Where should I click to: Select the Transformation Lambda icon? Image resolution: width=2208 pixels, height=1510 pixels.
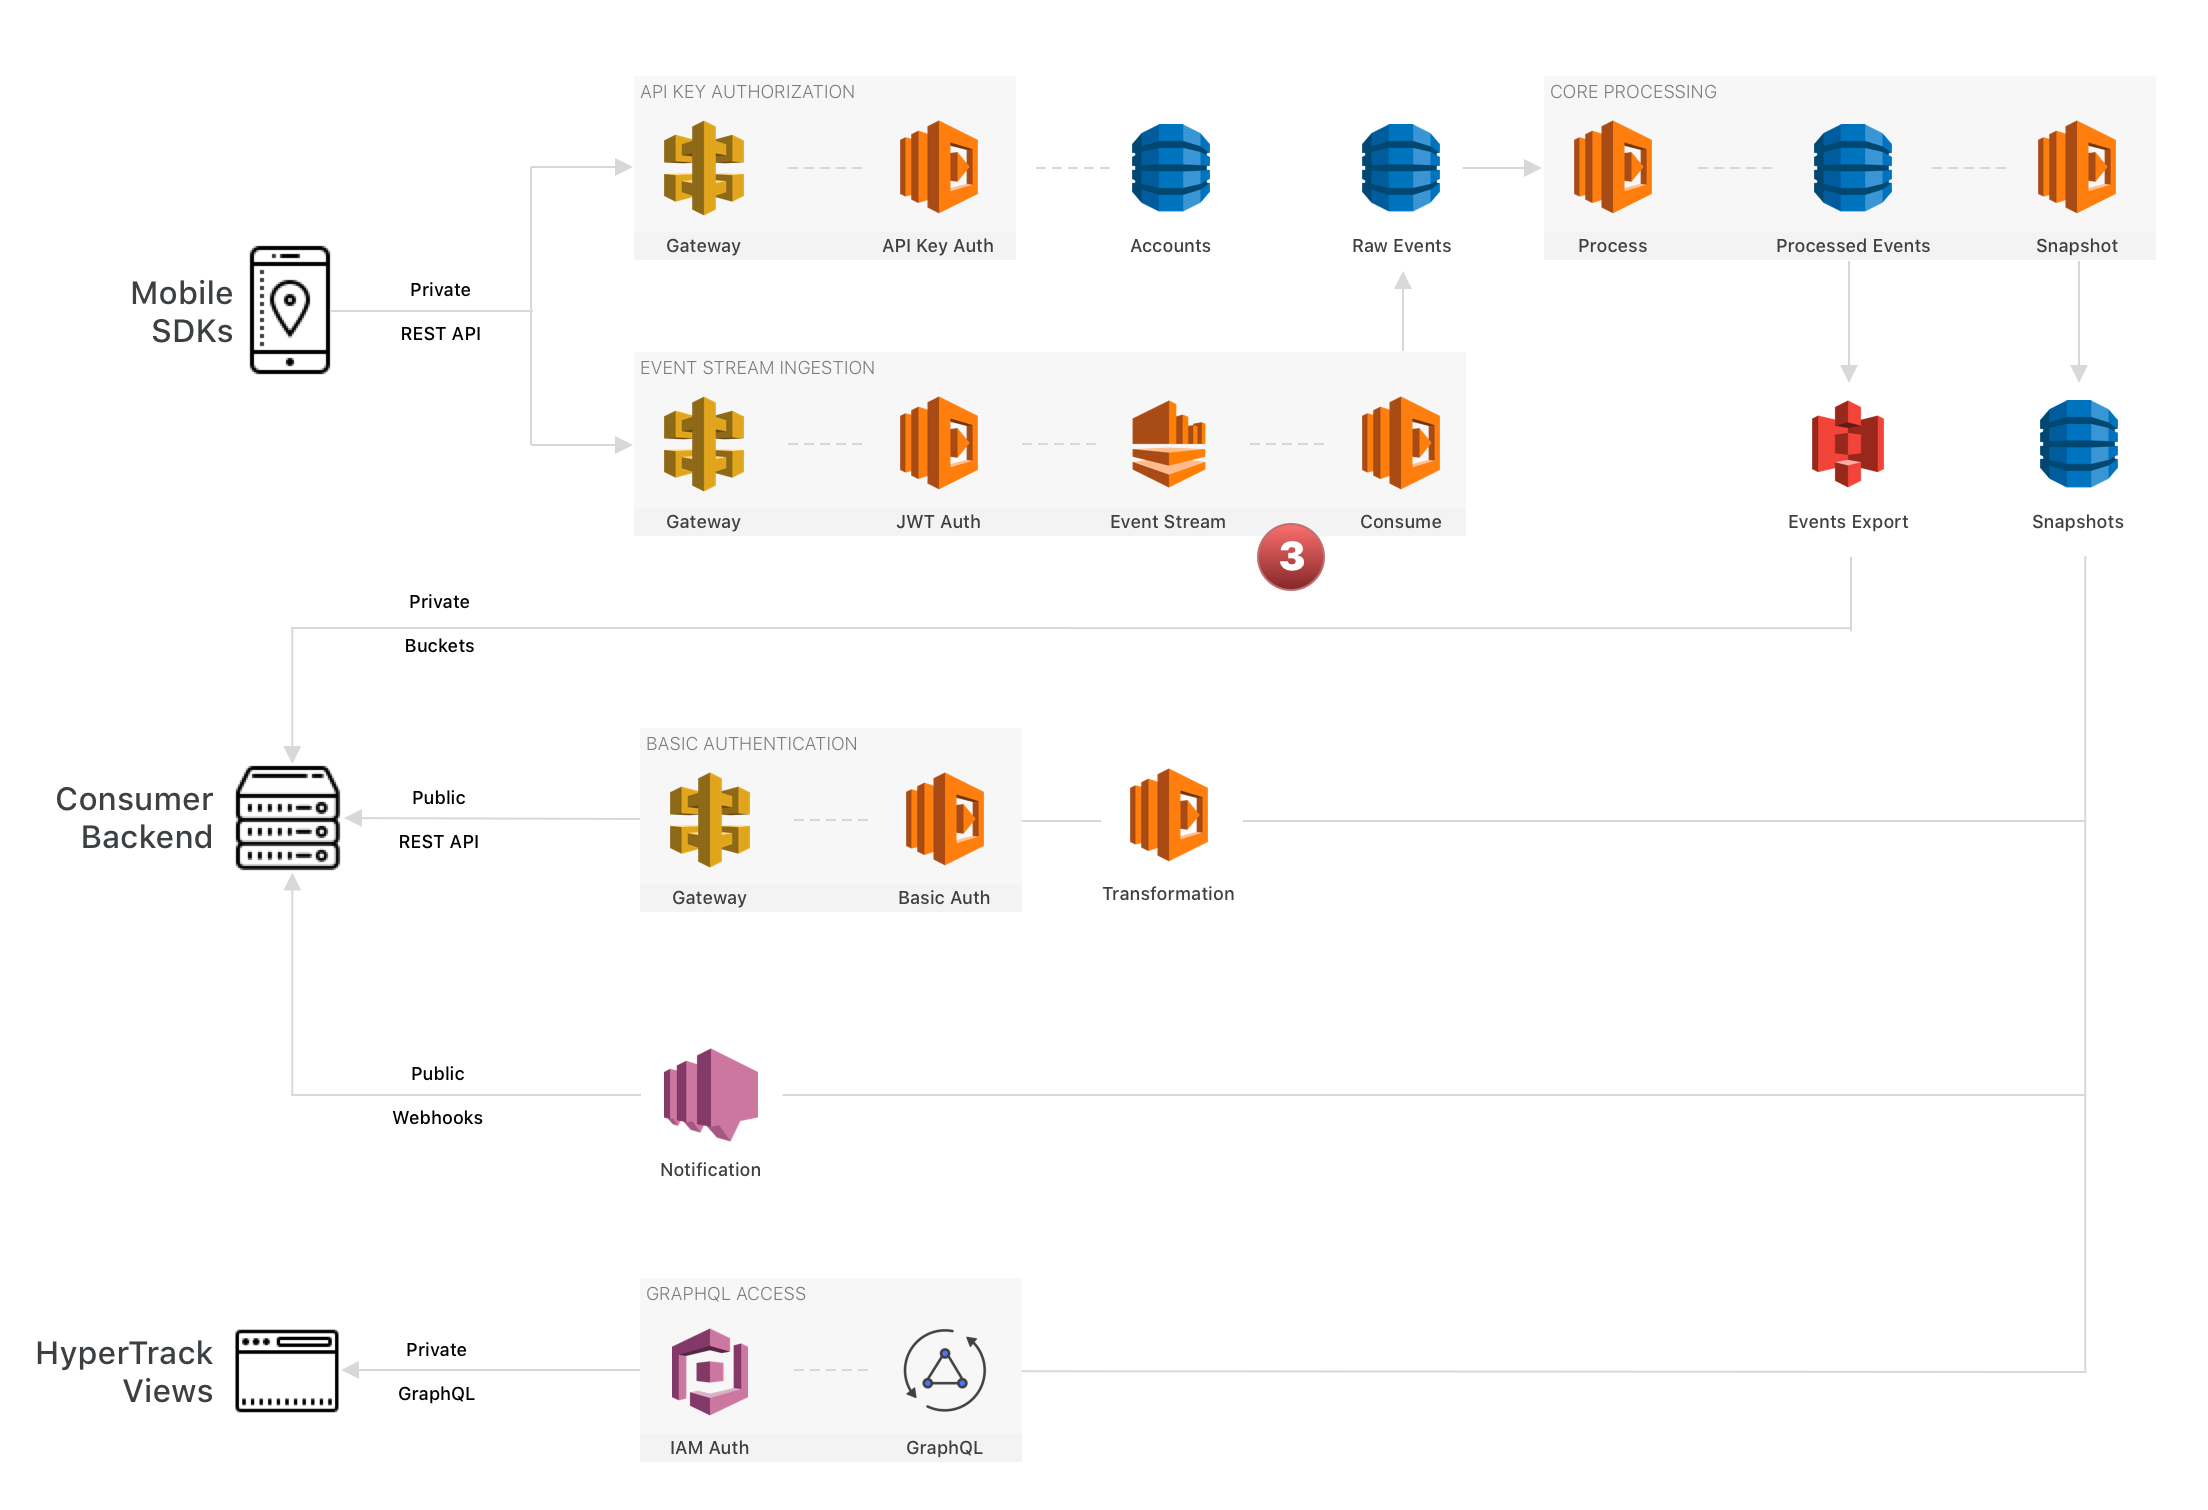[x=1168, y=815]
